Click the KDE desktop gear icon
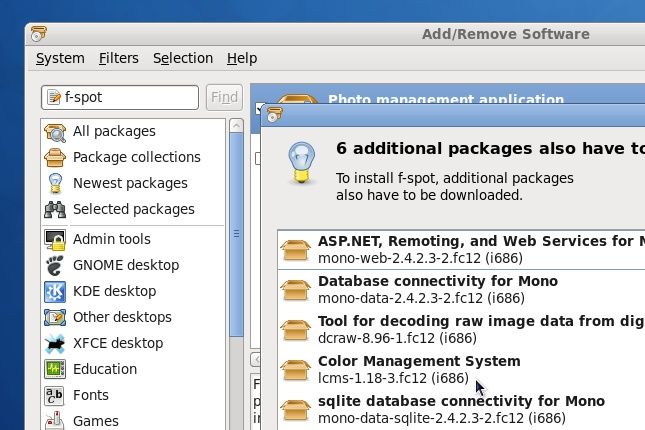 point(56,291)
